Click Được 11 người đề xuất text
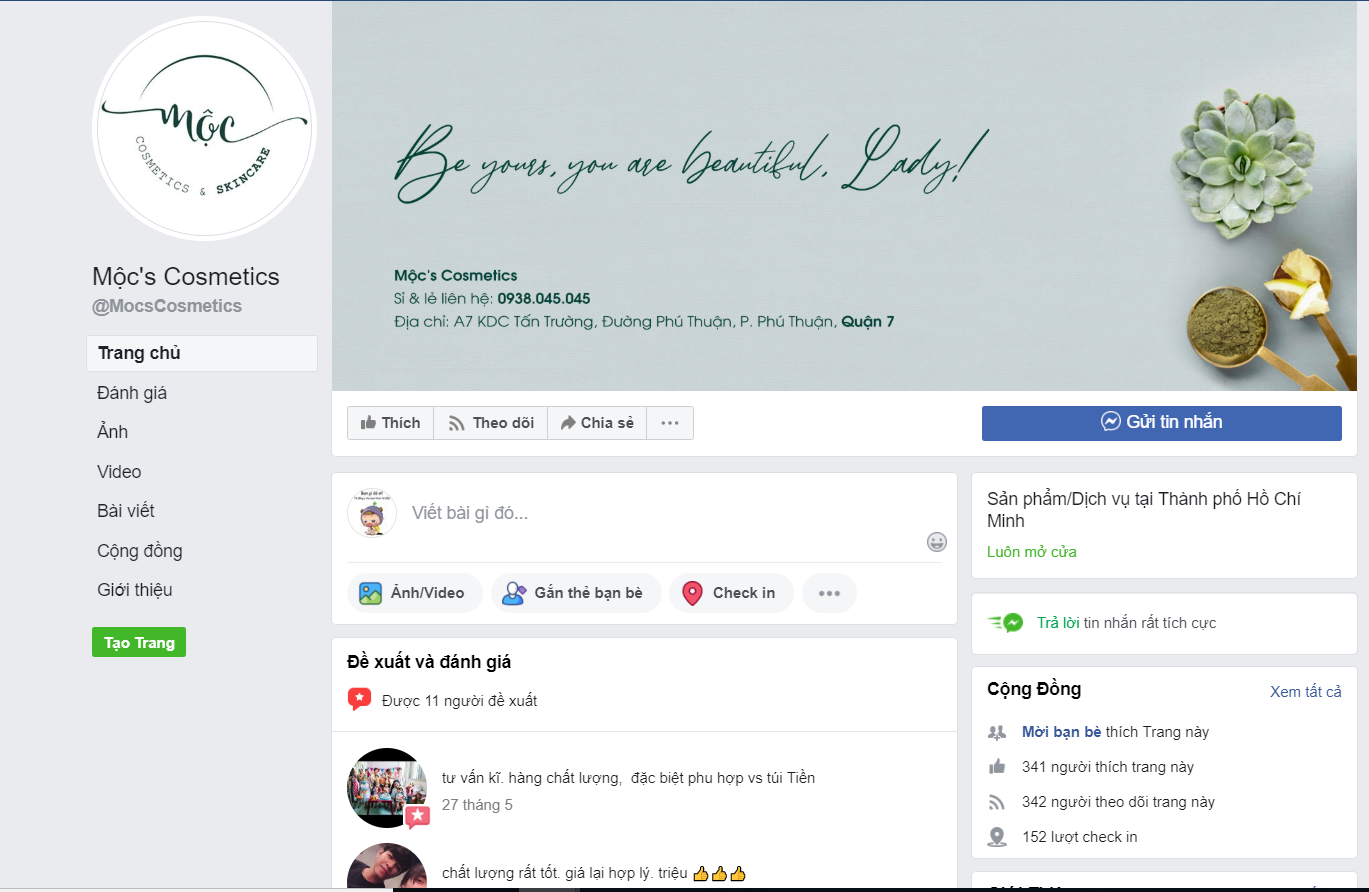Viewport: 1369px width, 892px height. click(459, 701)
